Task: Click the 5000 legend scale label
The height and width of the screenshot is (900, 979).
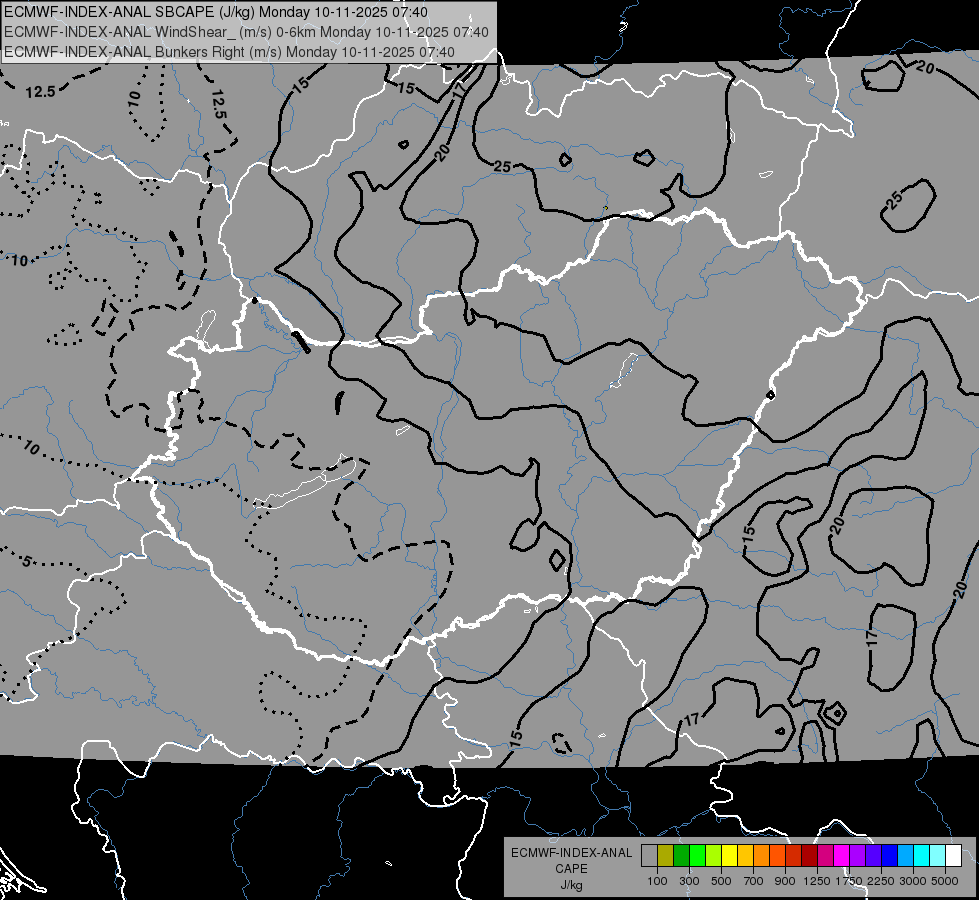Action: tap(945, 881)
